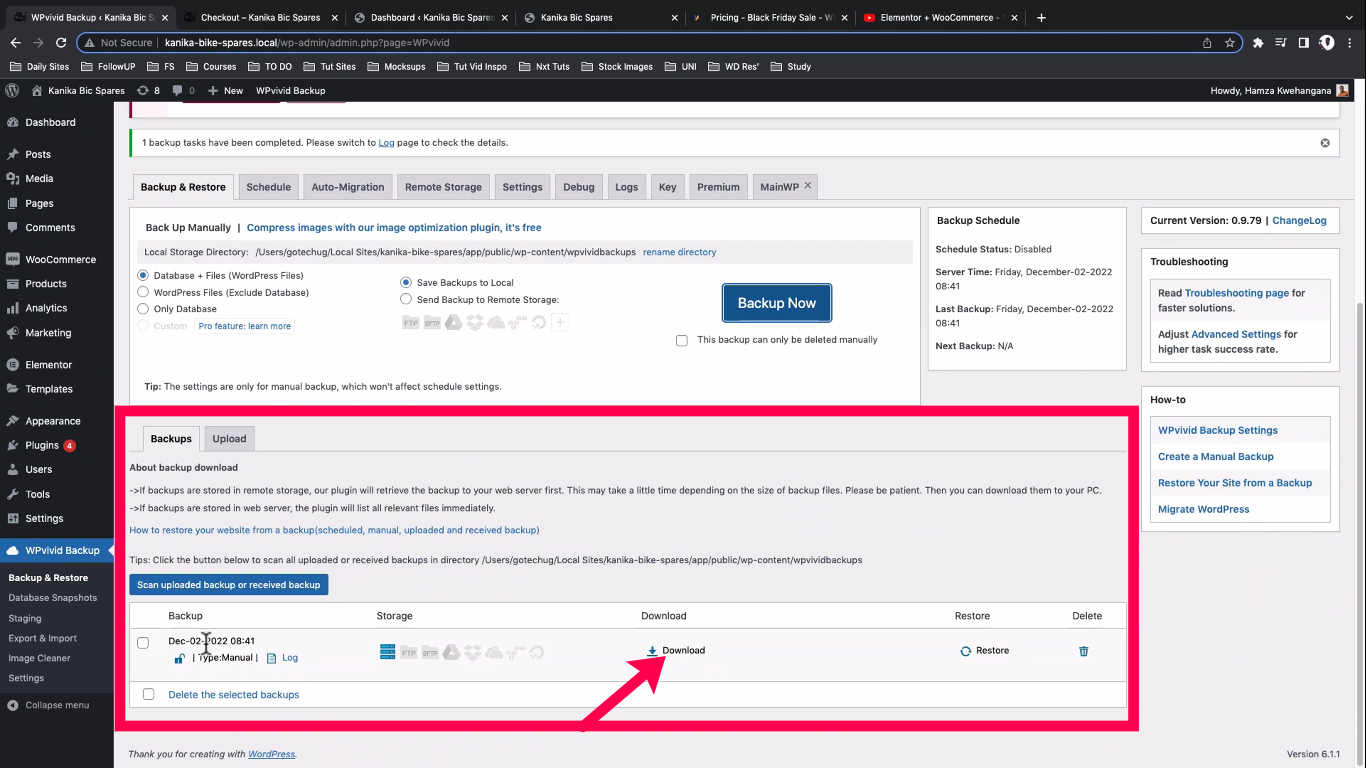Restore the Dec-02-2022 backup
This screenshot has width=1366, height=768.
pyautogui.click(x=984, y=650)
